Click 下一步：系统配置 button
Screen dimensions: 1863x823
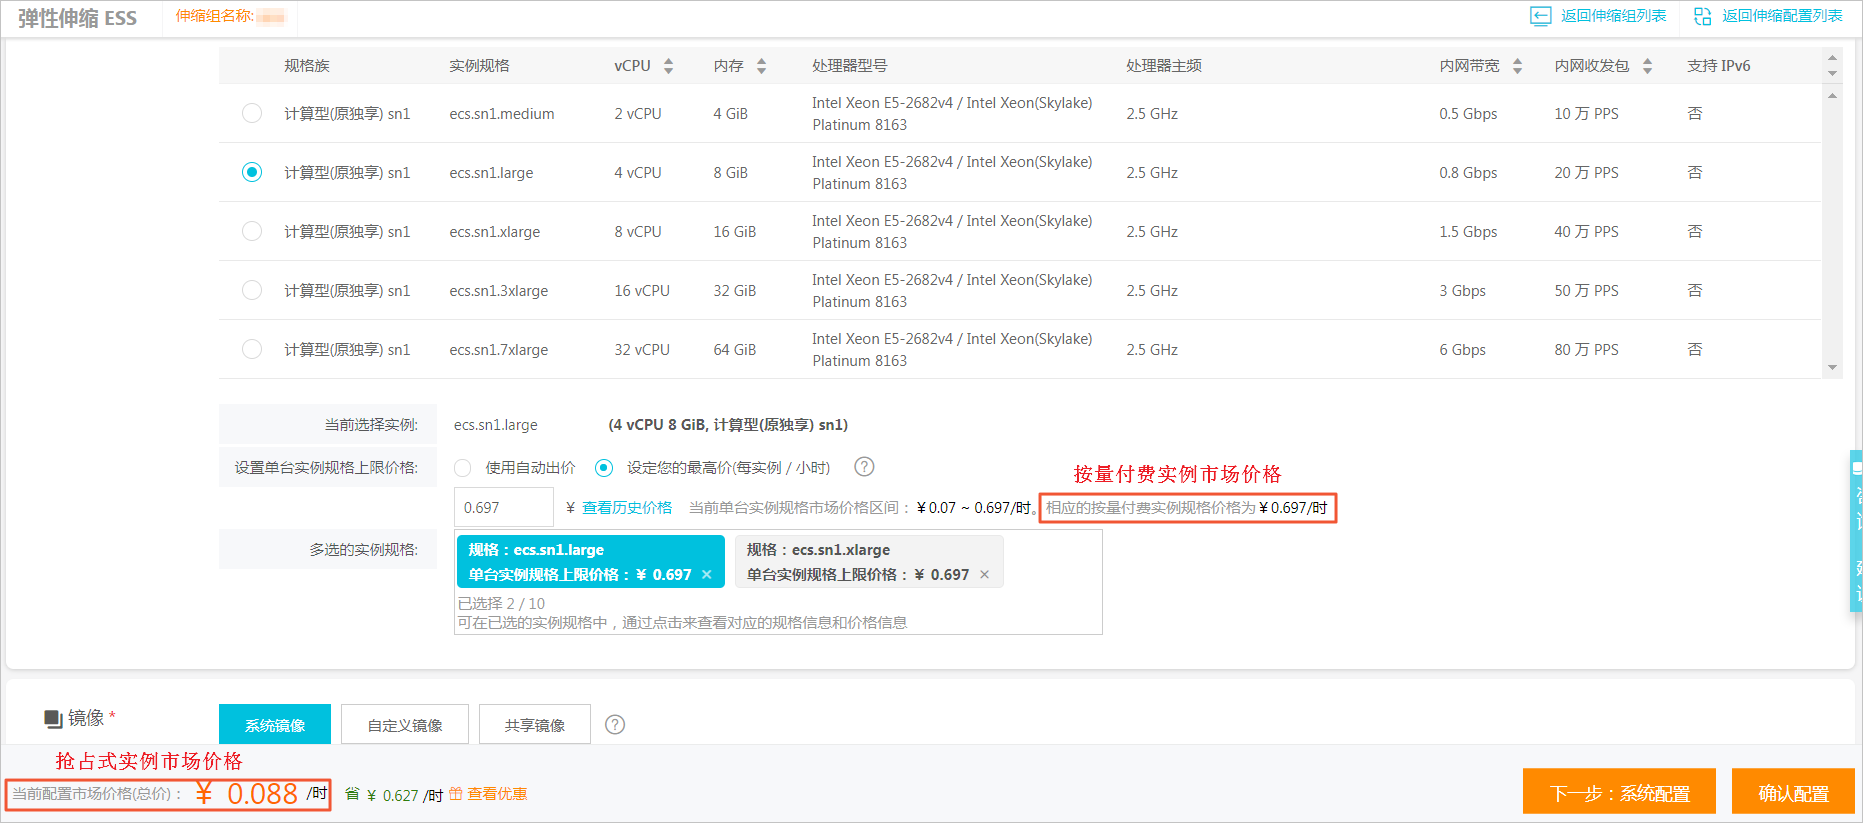pos(1619,792)
